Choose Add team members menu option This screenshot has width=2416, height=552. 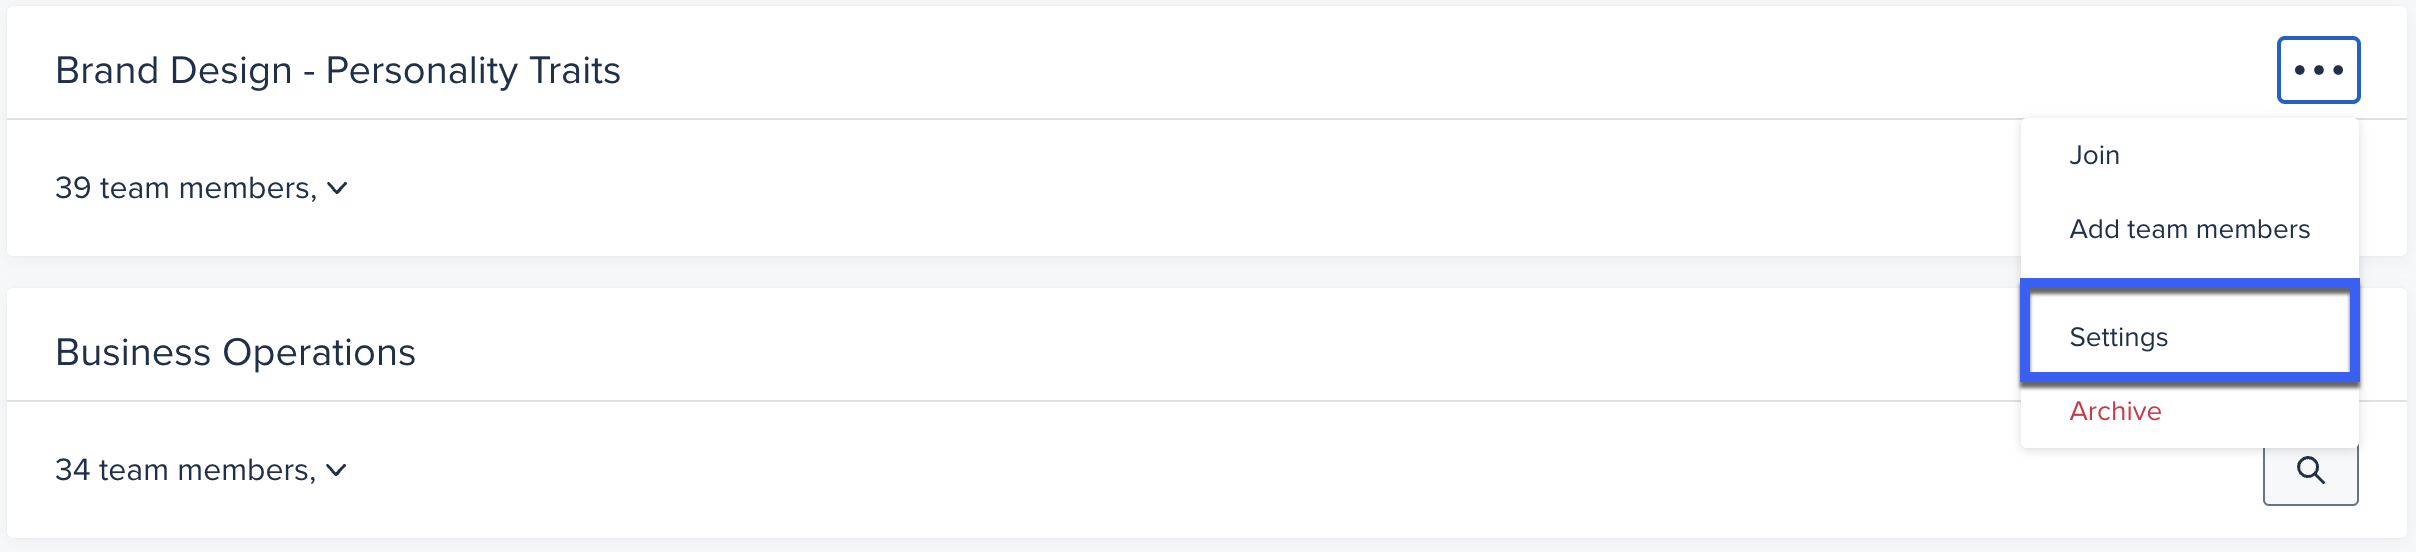click(x=2189, y=229)
